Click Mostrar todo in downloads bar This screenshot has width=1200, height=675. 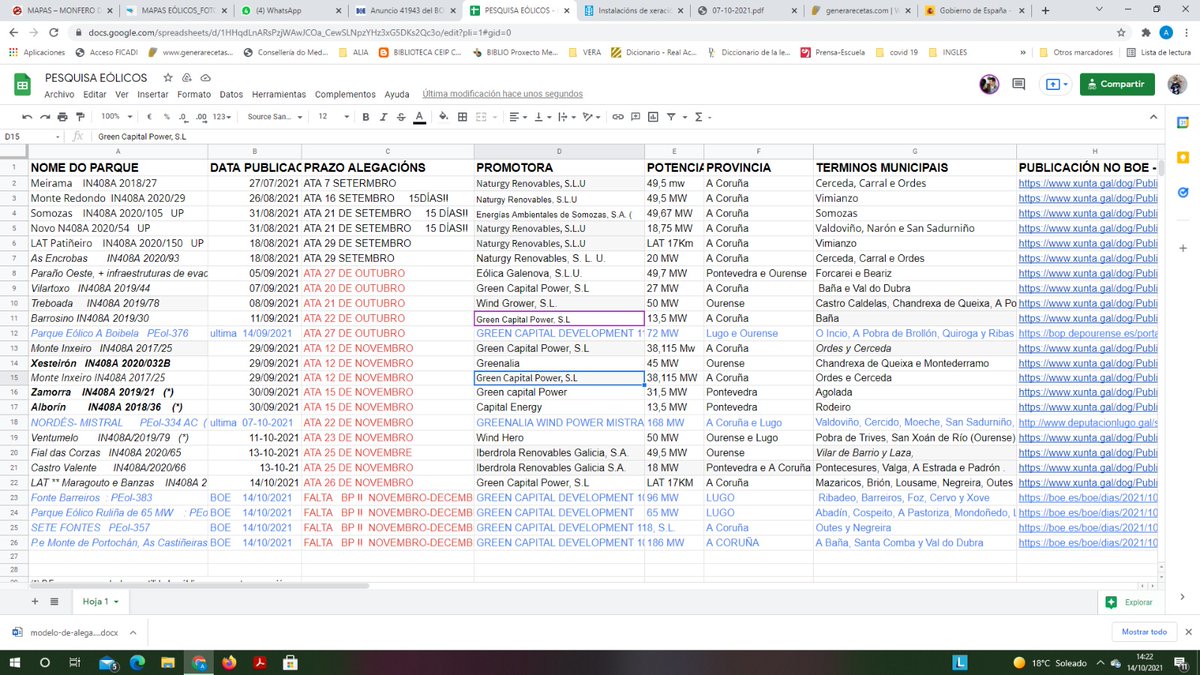[1143, 632]
